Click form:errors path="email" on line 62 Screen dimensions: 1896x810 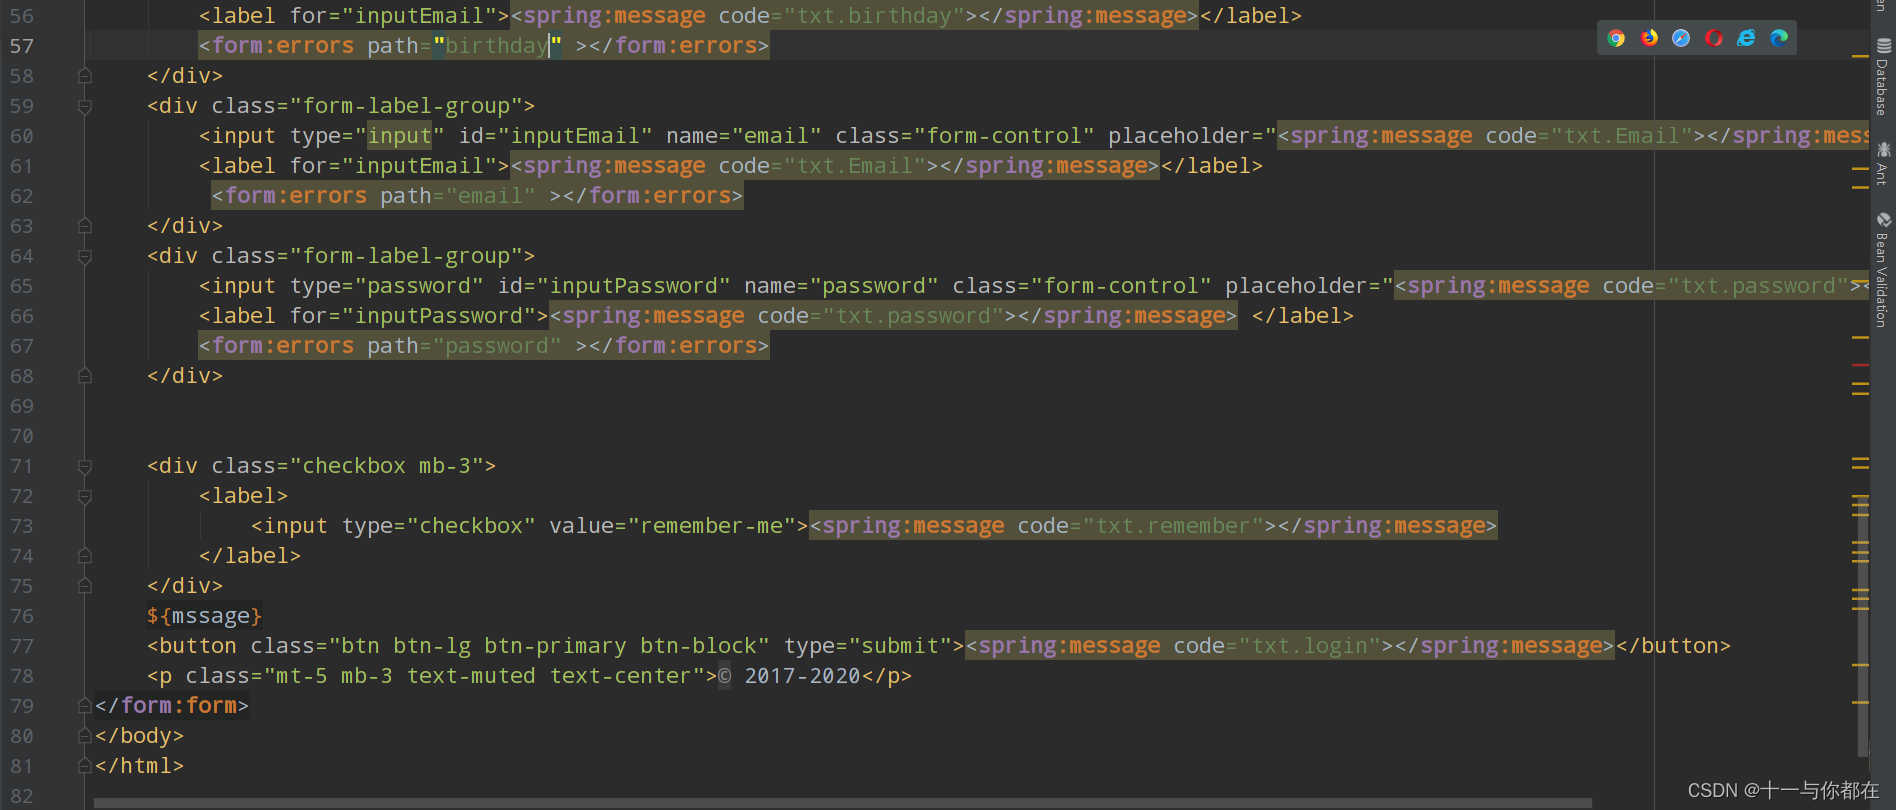(477, 196)
